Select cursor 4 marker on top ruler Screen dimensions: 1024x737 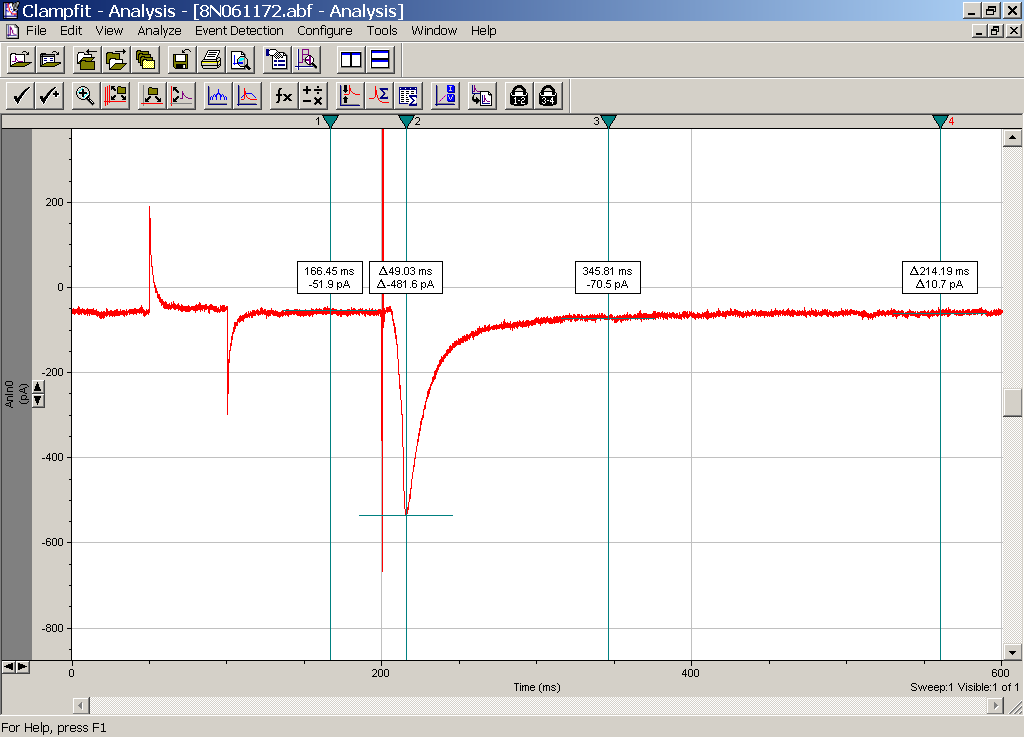(940, 121)
